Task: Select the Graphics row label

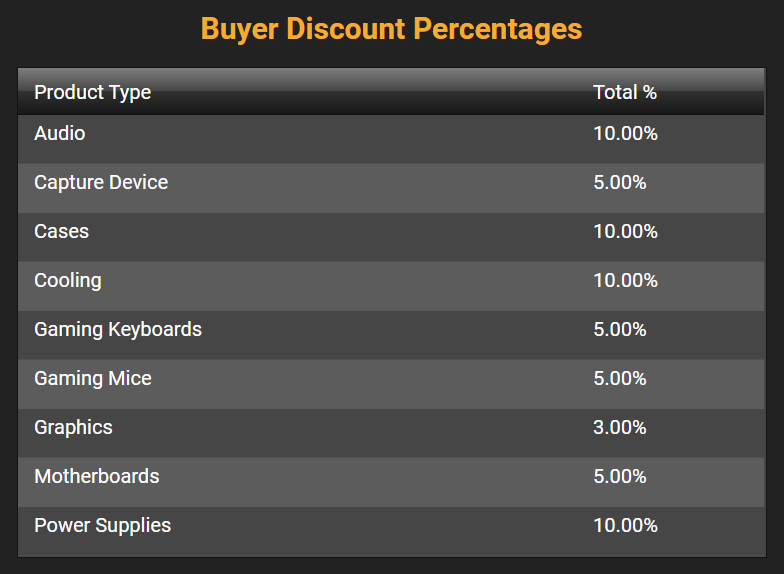Action: [74, 427]
